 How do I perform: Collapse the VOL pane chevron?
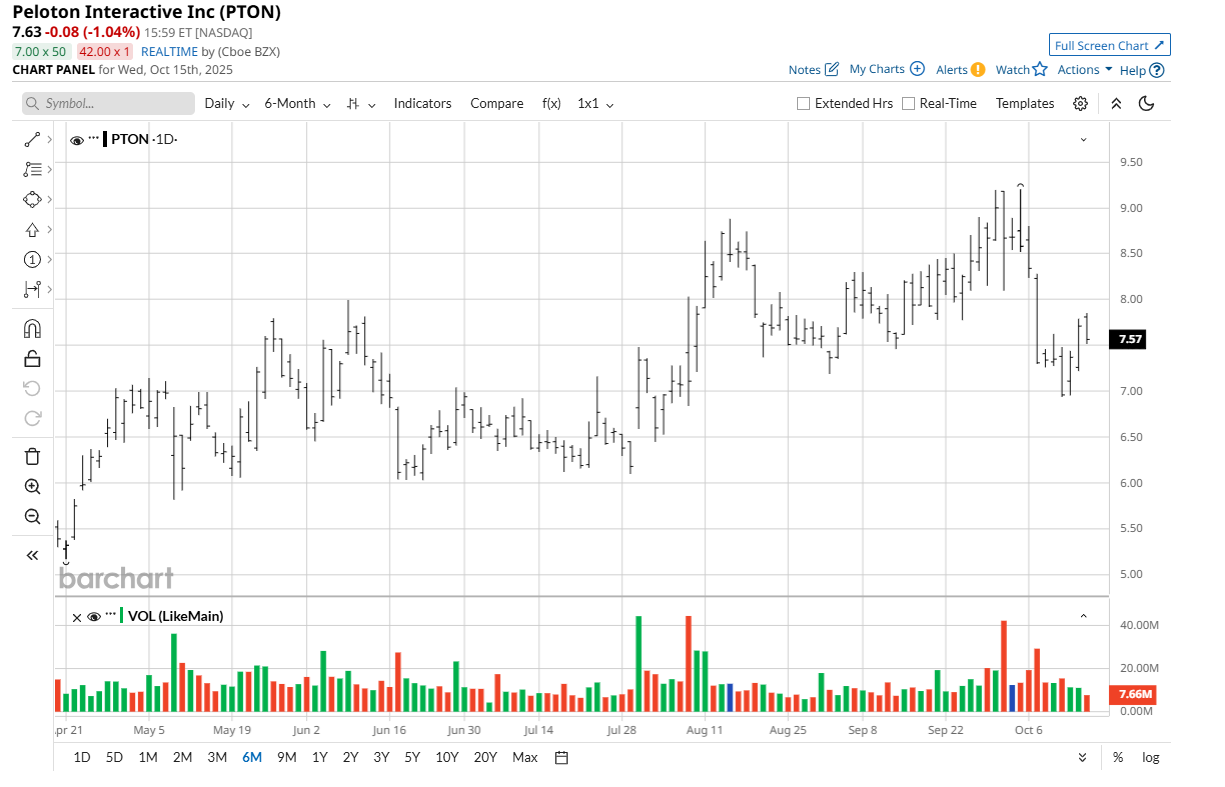(1083, 617)
